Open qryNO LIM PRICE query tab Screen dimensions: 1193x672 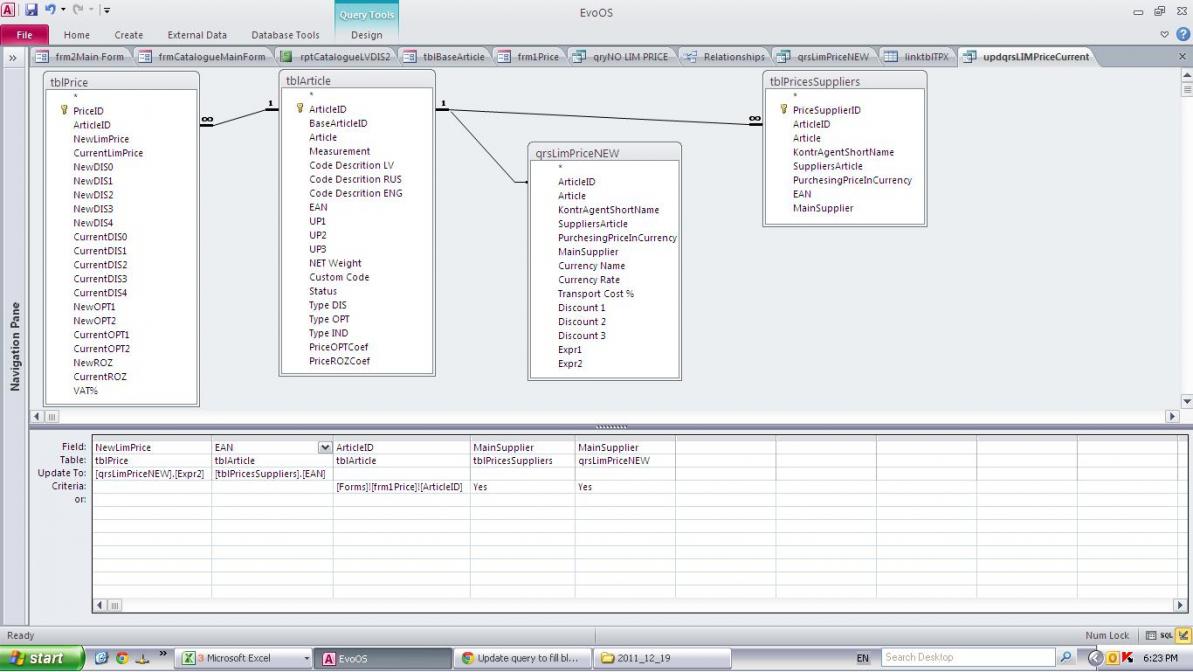(x=622, y=57)
